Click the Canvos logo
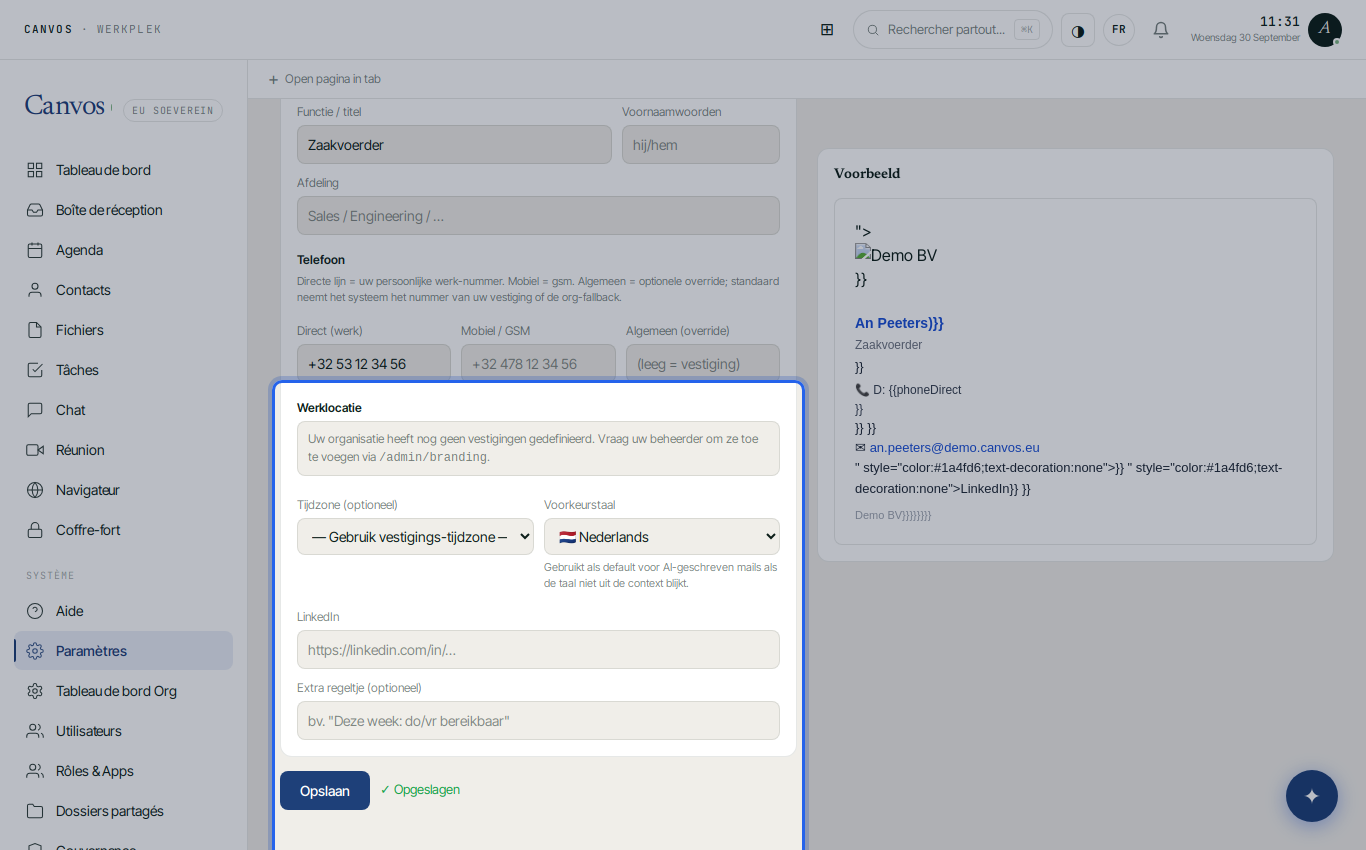Viewport: 1366px width, 850px height. tap(65, 105)
